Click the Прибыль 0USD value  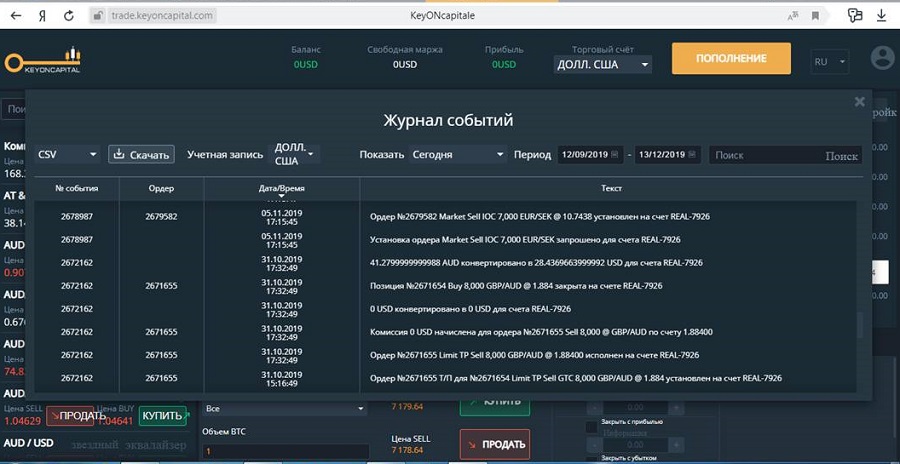(504, 64)
